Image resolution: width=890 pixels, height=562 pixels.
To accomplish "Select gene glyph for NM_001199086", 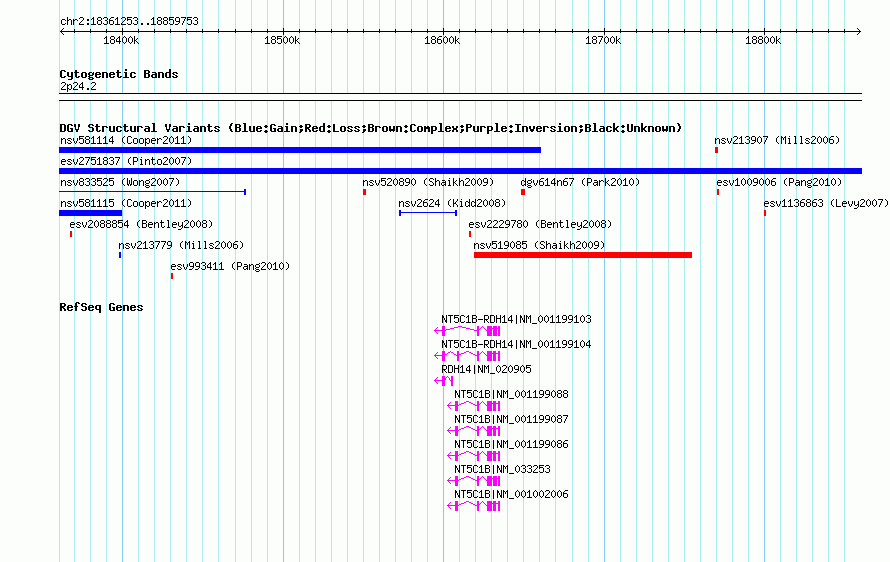I will coord(474,456).
